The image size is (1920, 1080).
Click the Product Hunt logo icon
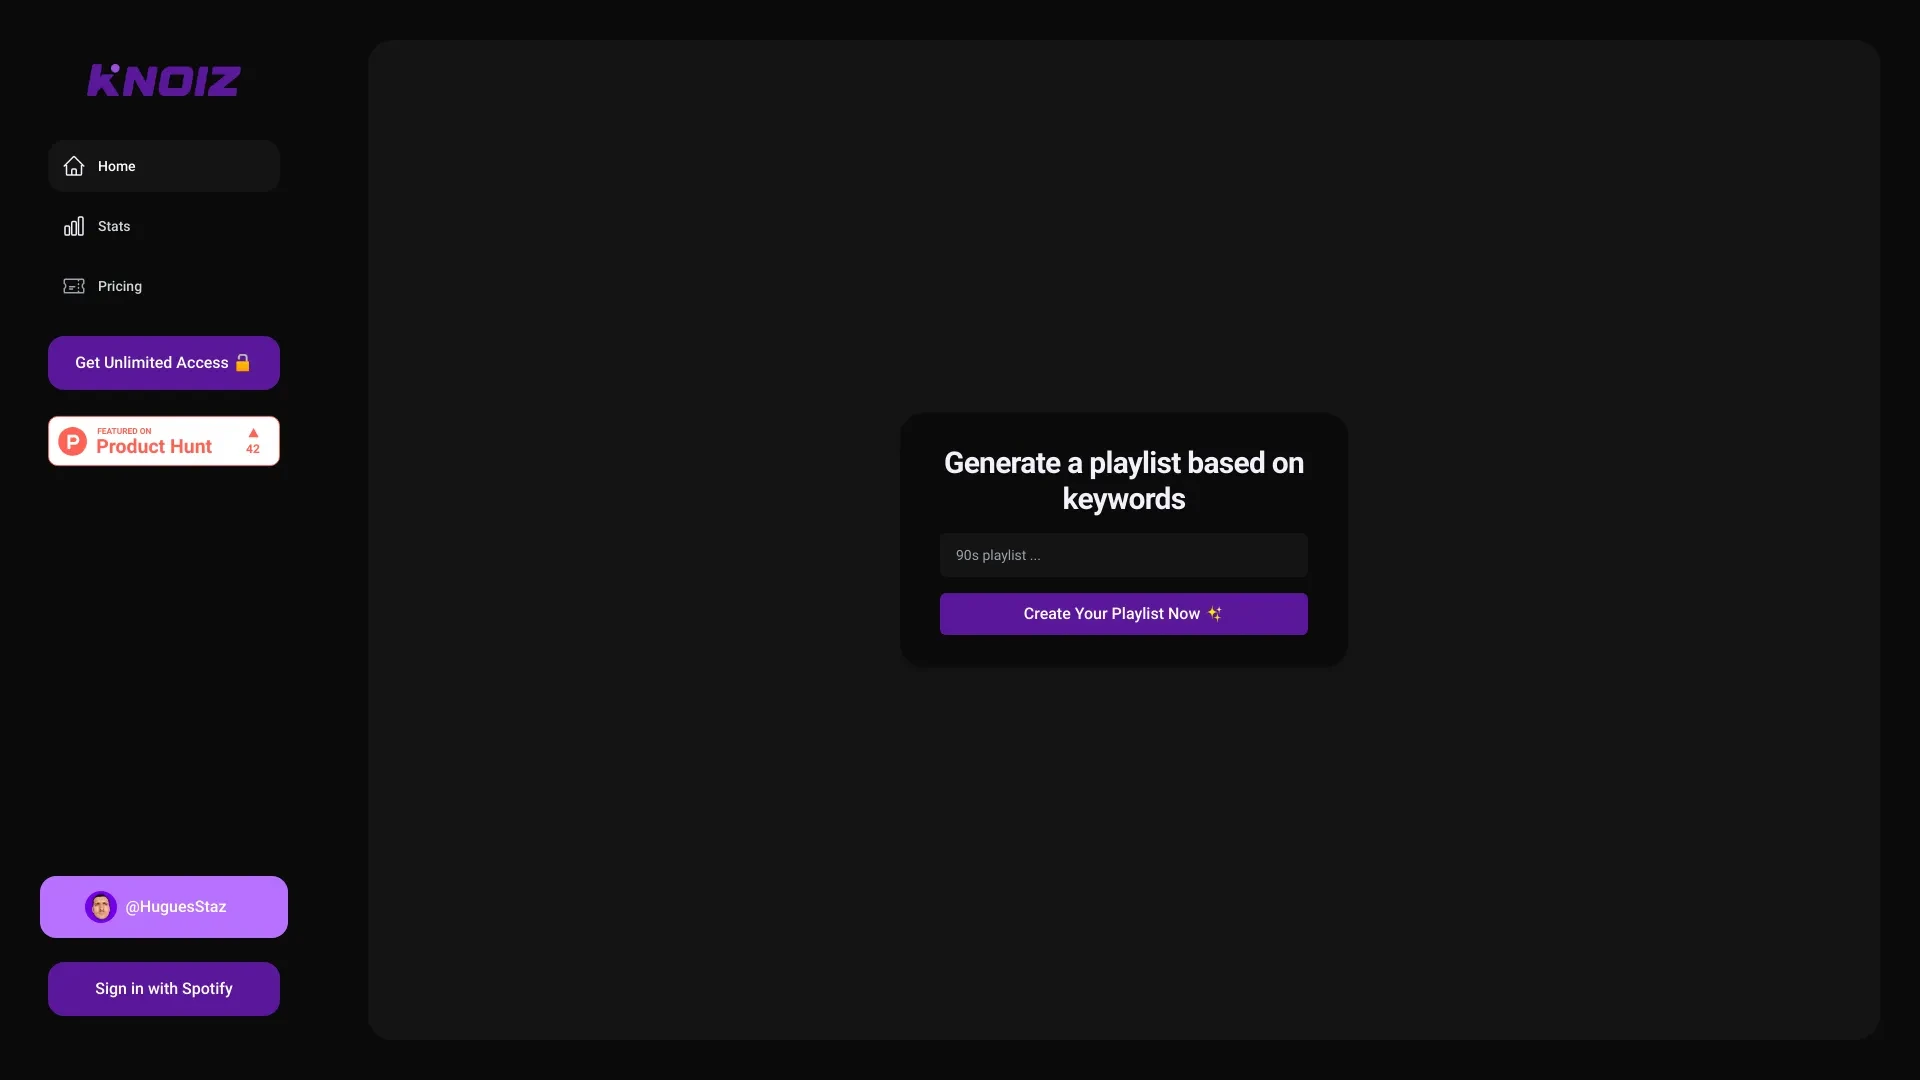[x=73, y=440]
